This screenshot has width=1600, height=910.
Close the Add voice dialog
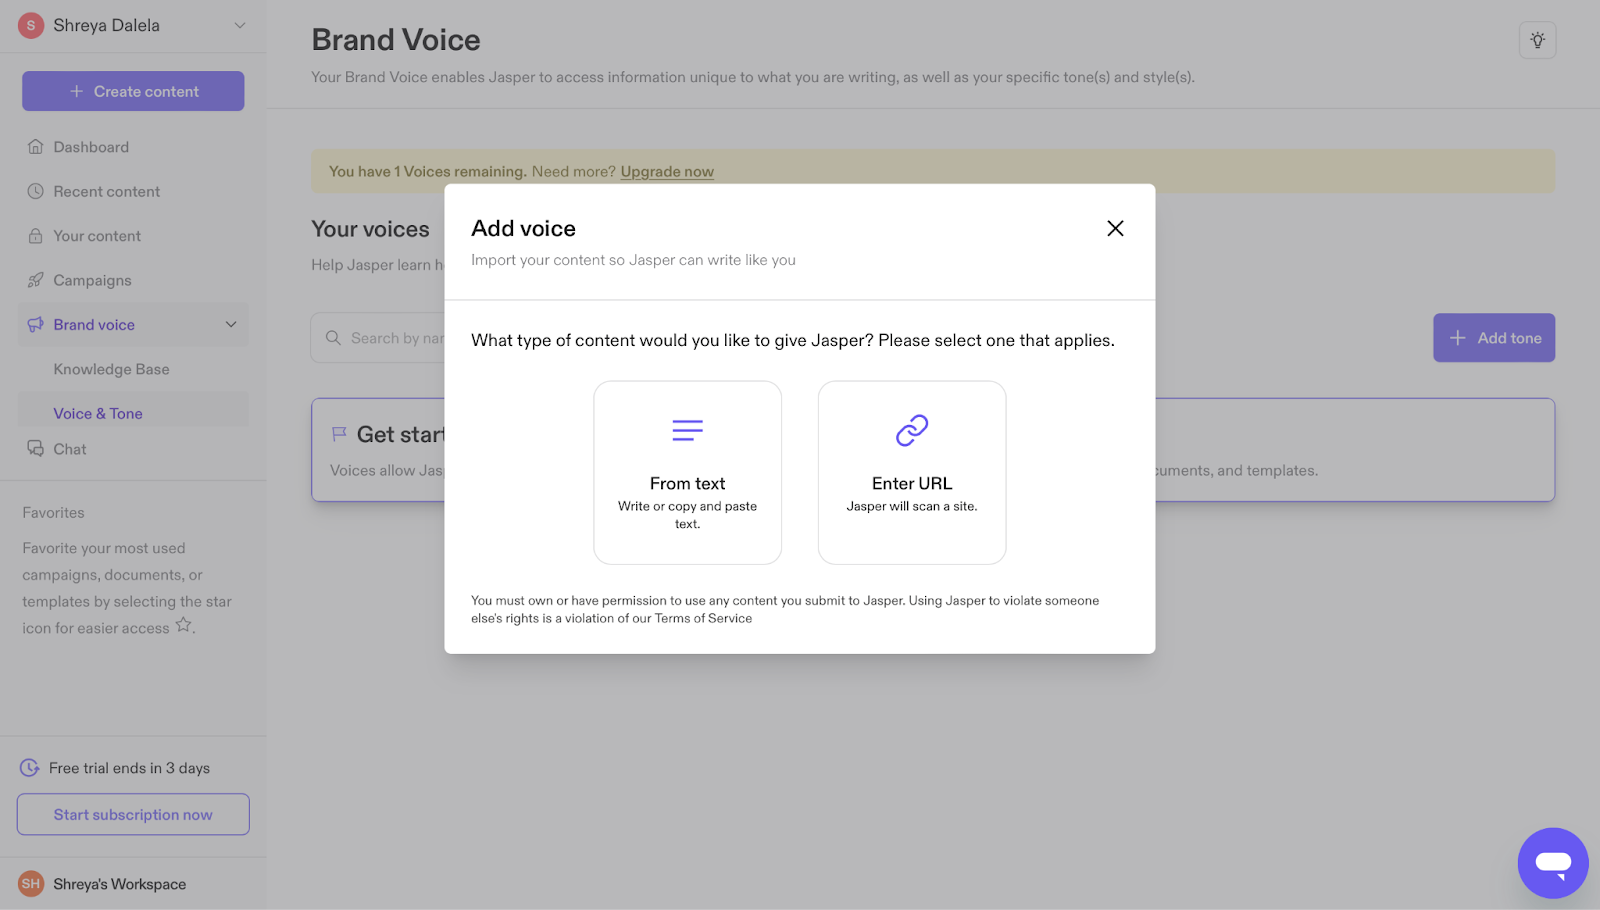1115,228
